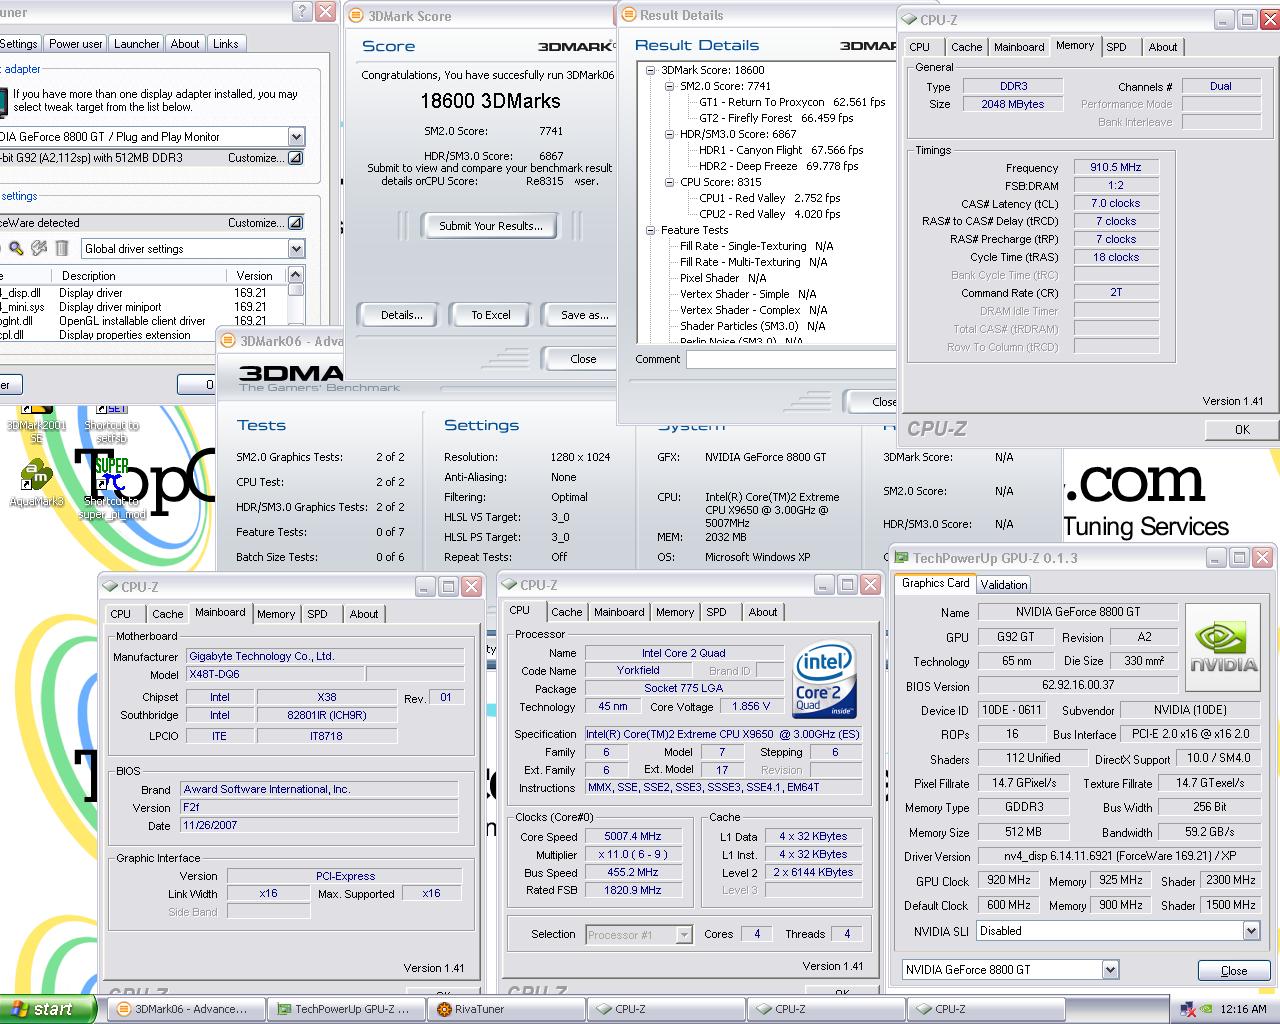This screenshot has width=1280, height=1024.
Task: Open SPD tab in the CPU-Z Memory window
Action: coord(1117,47)
